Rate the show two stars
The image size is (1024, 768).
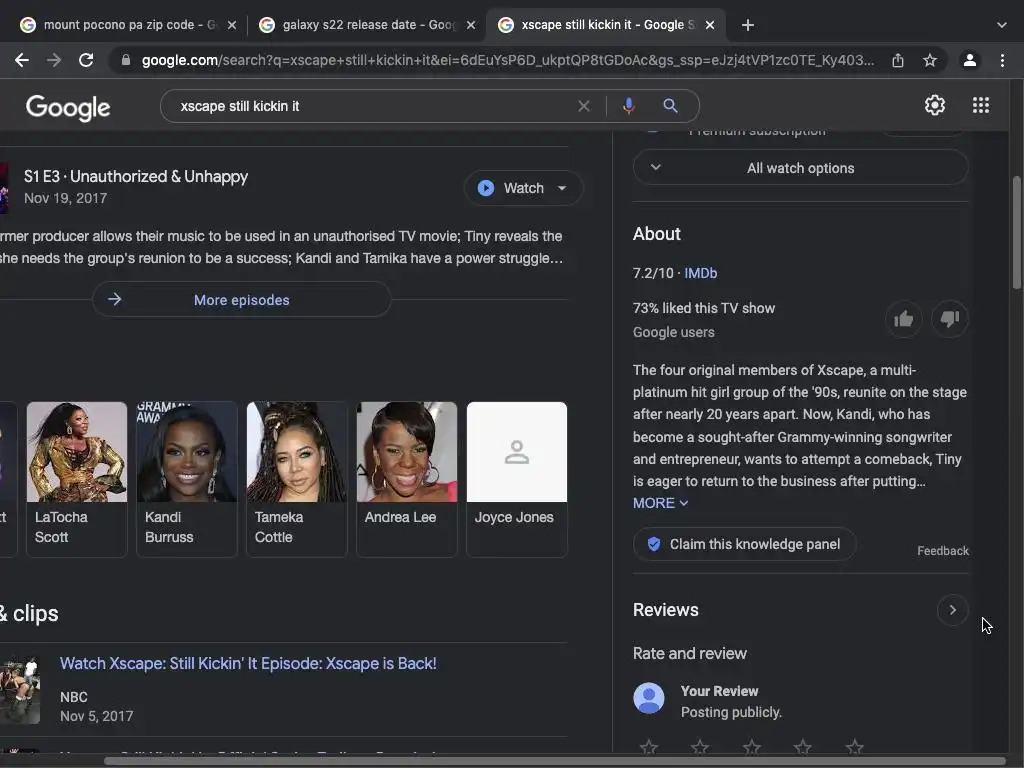[x=700, y=746]
